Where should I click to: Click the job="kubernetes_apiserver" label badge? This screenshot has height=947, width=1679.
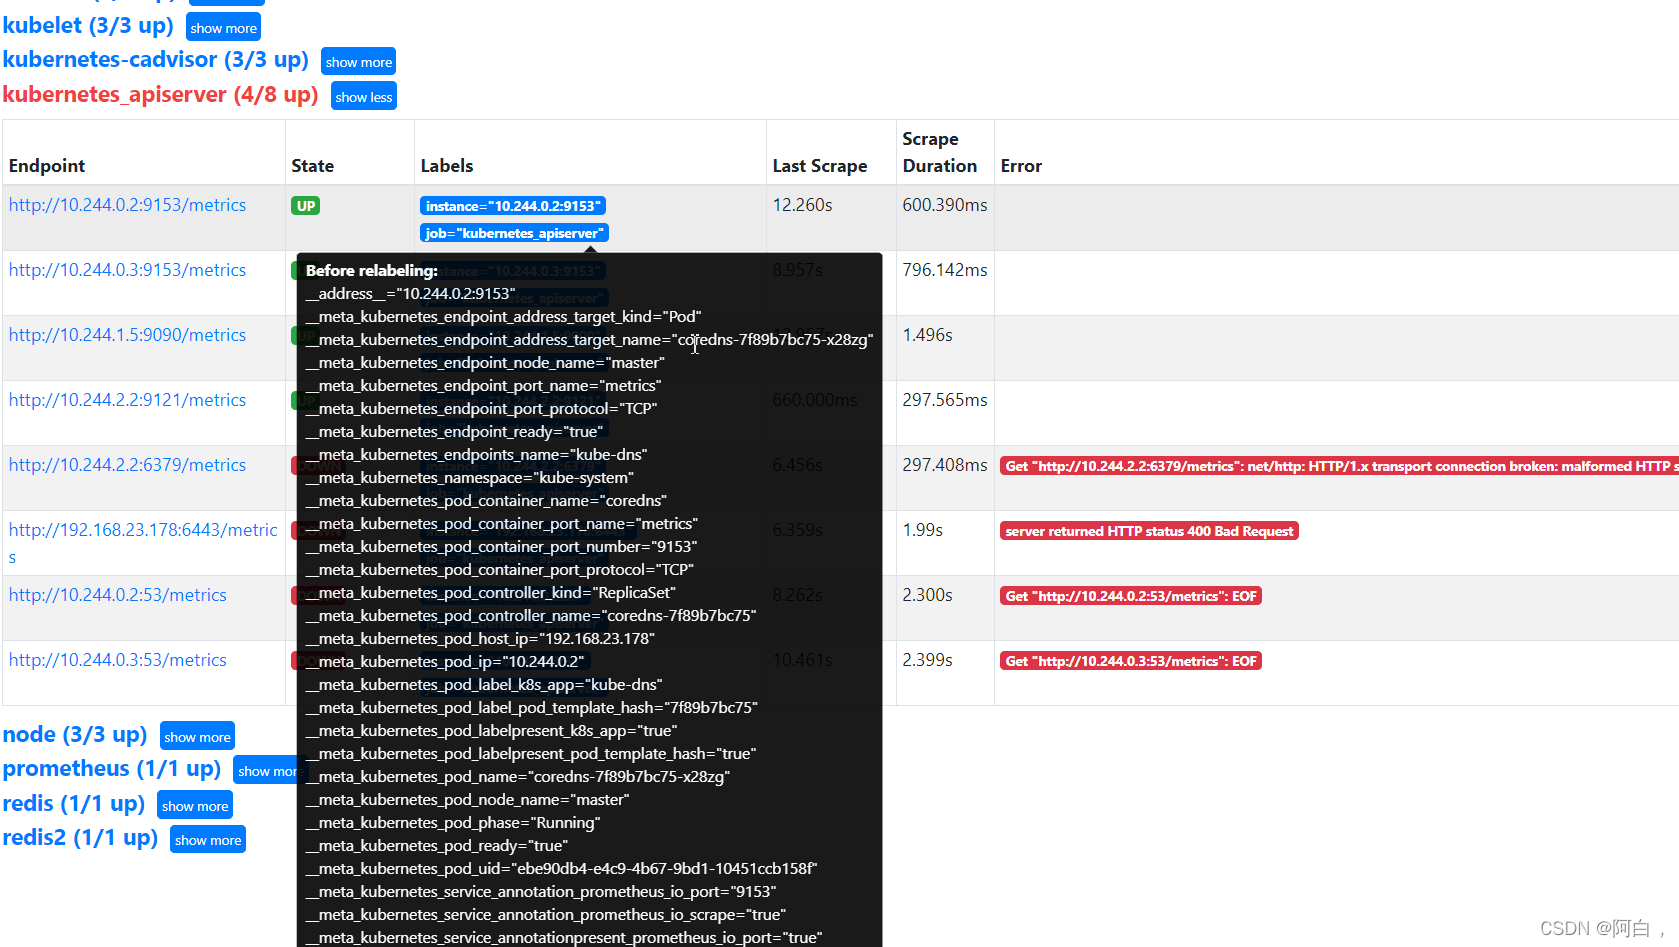(514, 233)
